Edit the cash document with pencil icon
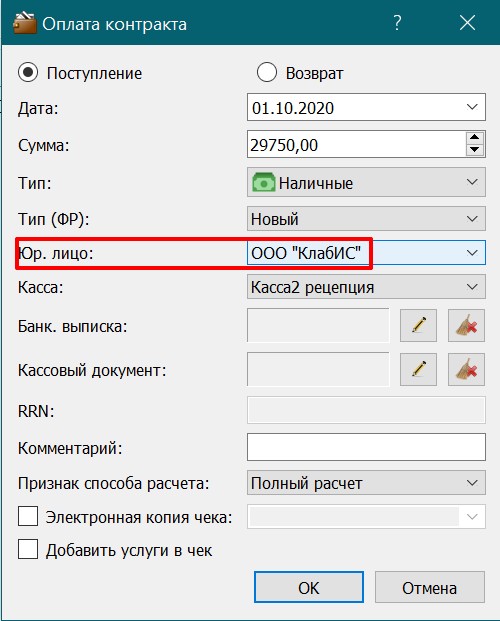 pos(418,370)
